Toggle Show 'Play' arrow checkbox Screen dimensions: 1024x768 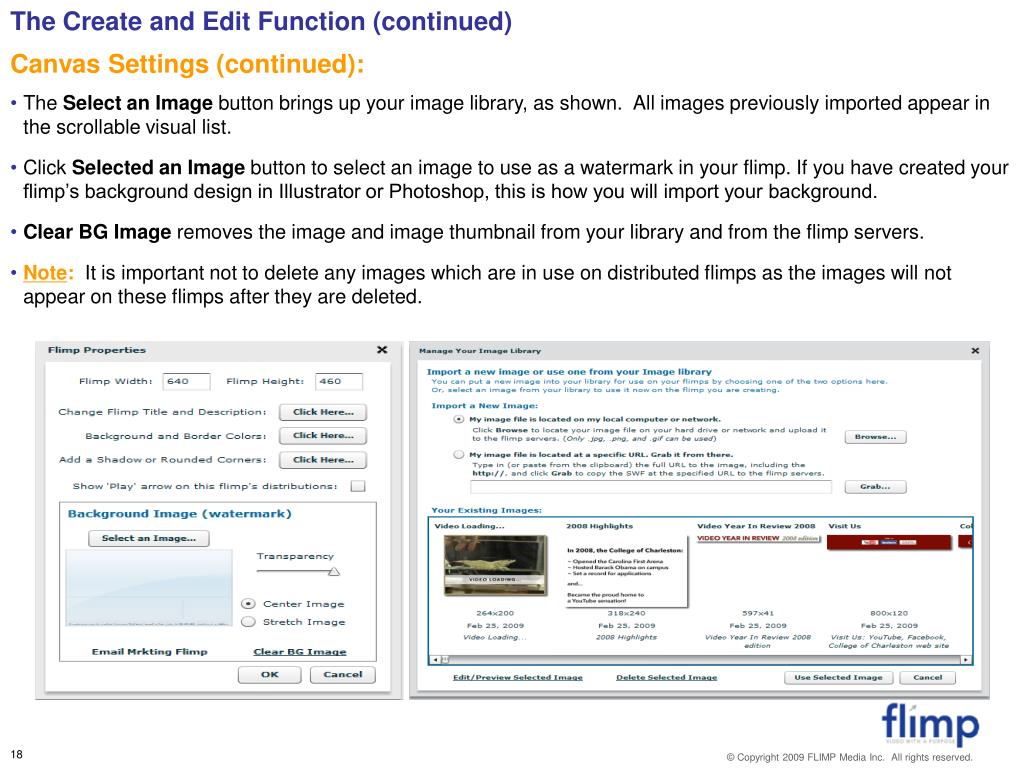point(358,486)
